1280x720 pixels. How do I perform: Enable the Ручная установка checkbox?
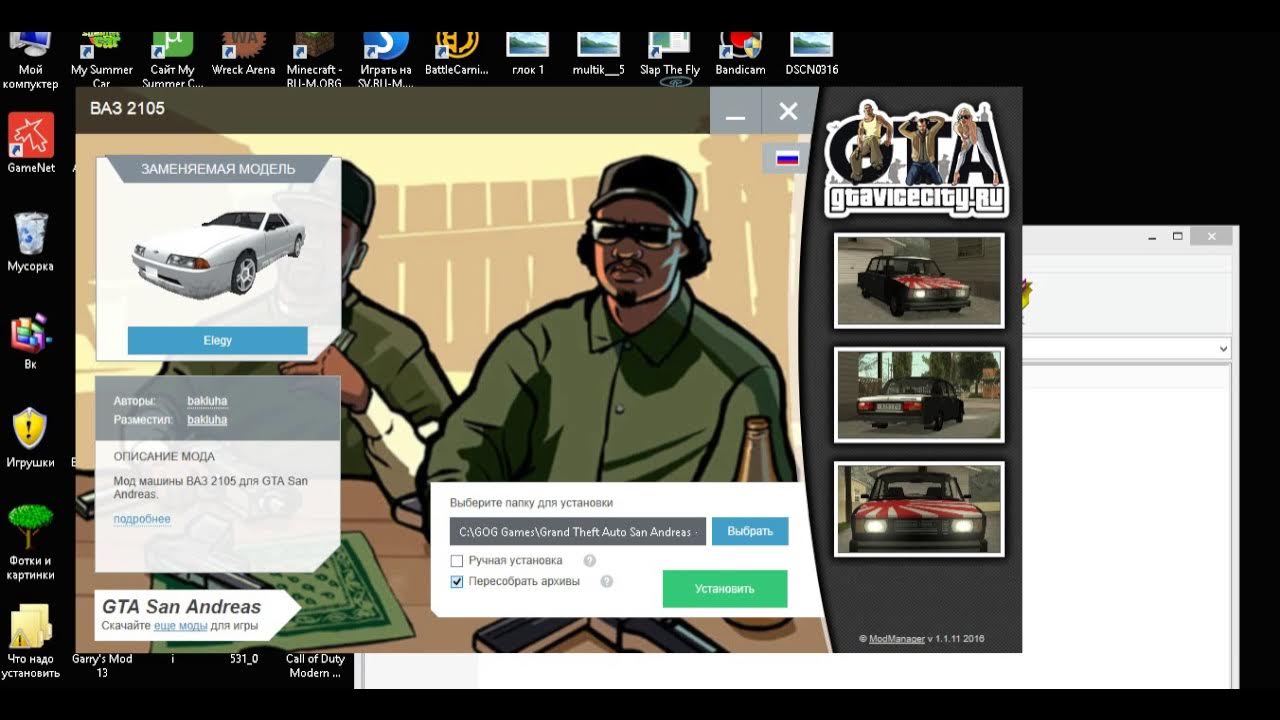tap(457, 561)
